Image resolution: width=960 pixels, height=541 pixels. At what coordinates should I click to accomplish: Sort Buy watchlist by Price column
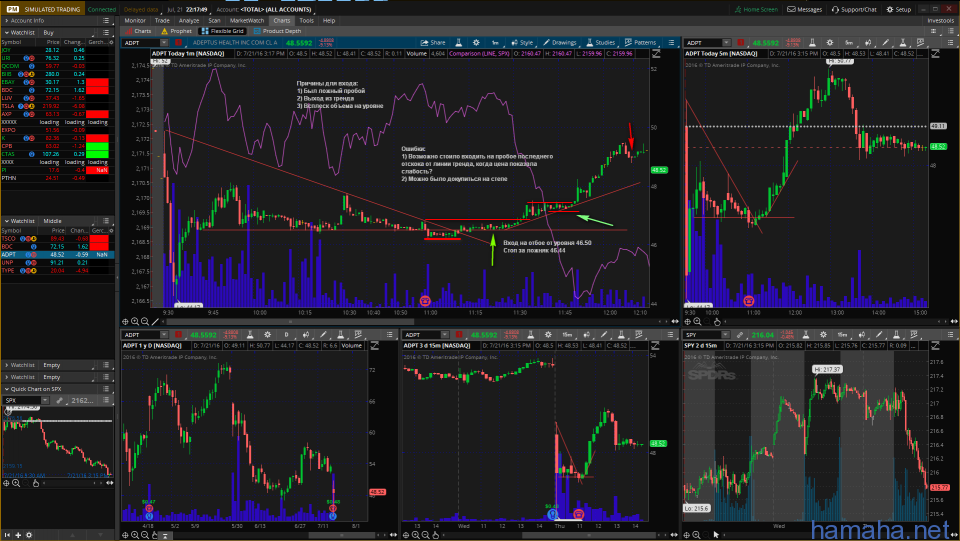(53, 42)
